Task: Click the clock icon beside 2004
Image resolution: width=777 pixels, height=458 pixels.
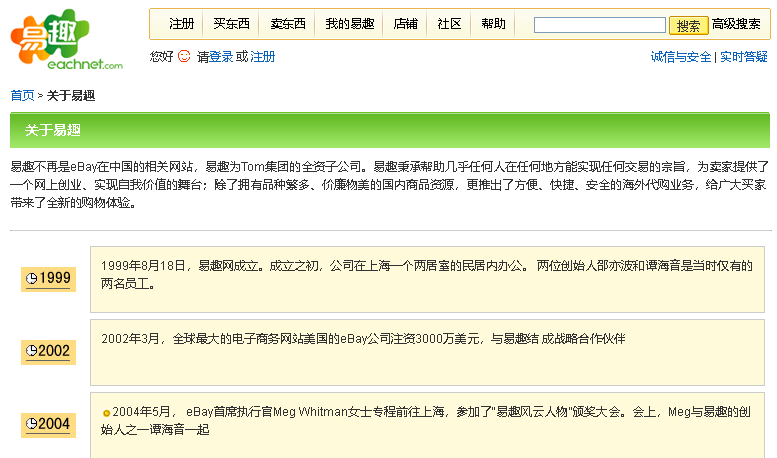Action: tap(32, 424)
